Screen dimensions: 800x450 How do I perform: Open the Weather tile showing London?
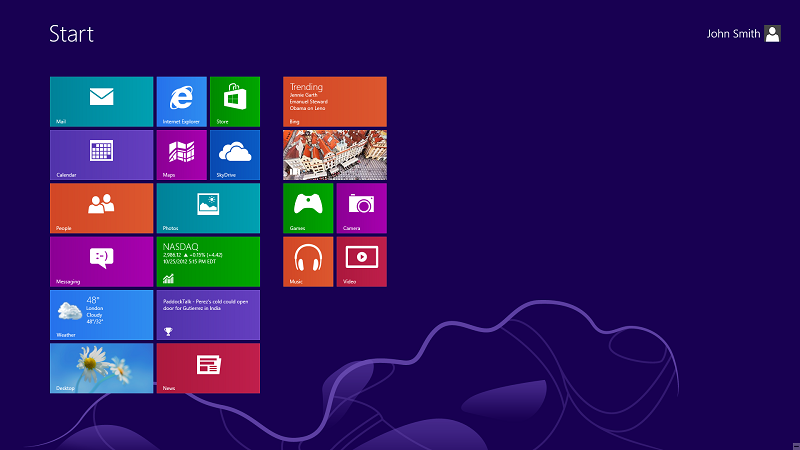[x=102, y=315]
